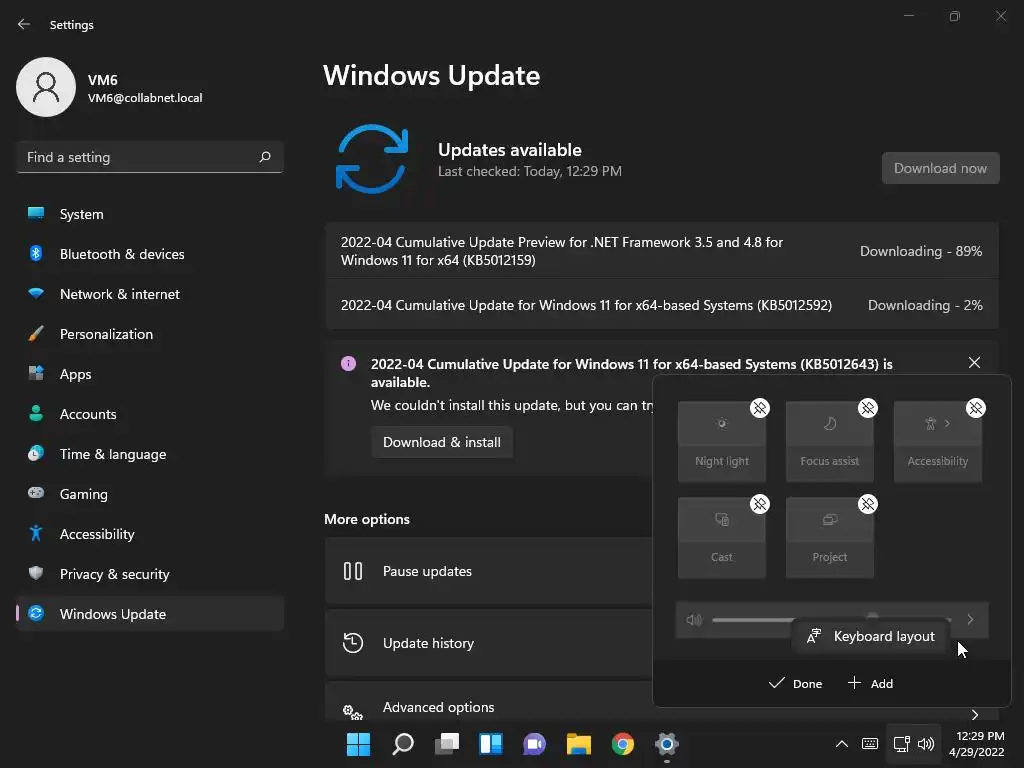Open the Windows Start menu
Image resolution: width=1024 pixels, height=768 pixels.
359,744
